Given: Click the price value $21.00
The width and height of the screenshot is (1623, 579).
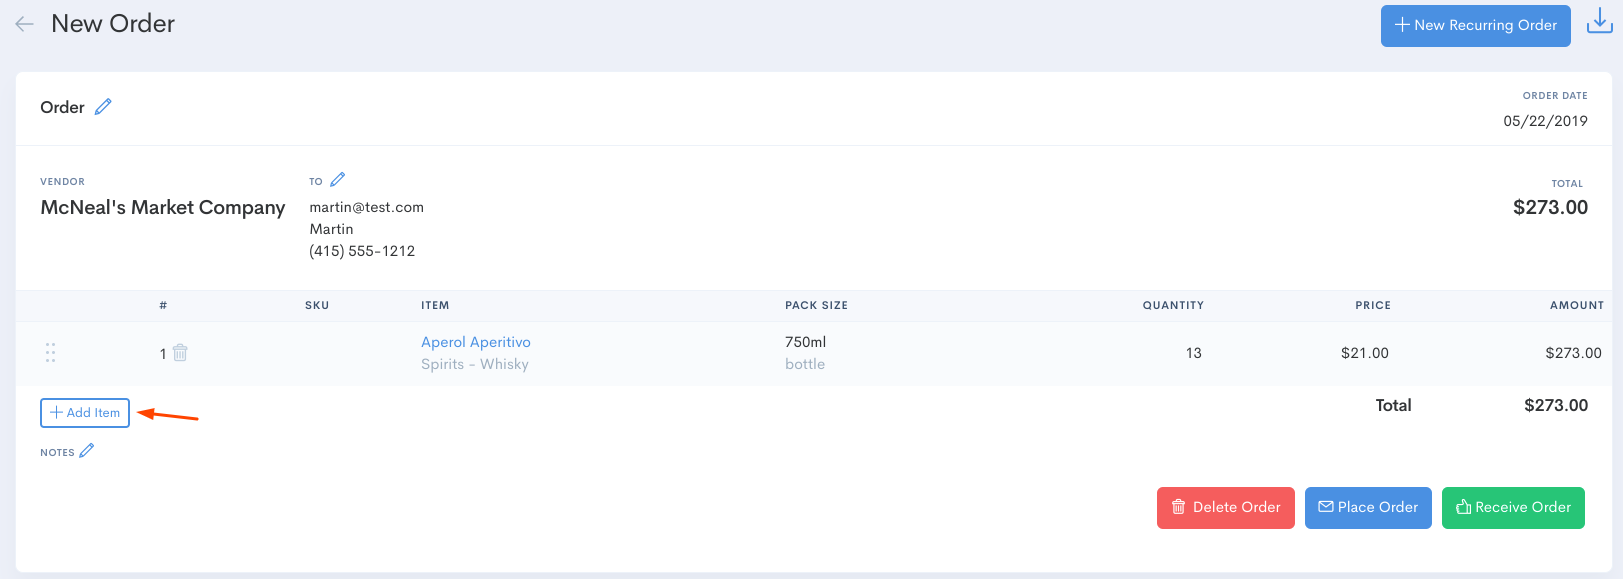Looking at the screenshot, I should click(x=1365, y=353).
